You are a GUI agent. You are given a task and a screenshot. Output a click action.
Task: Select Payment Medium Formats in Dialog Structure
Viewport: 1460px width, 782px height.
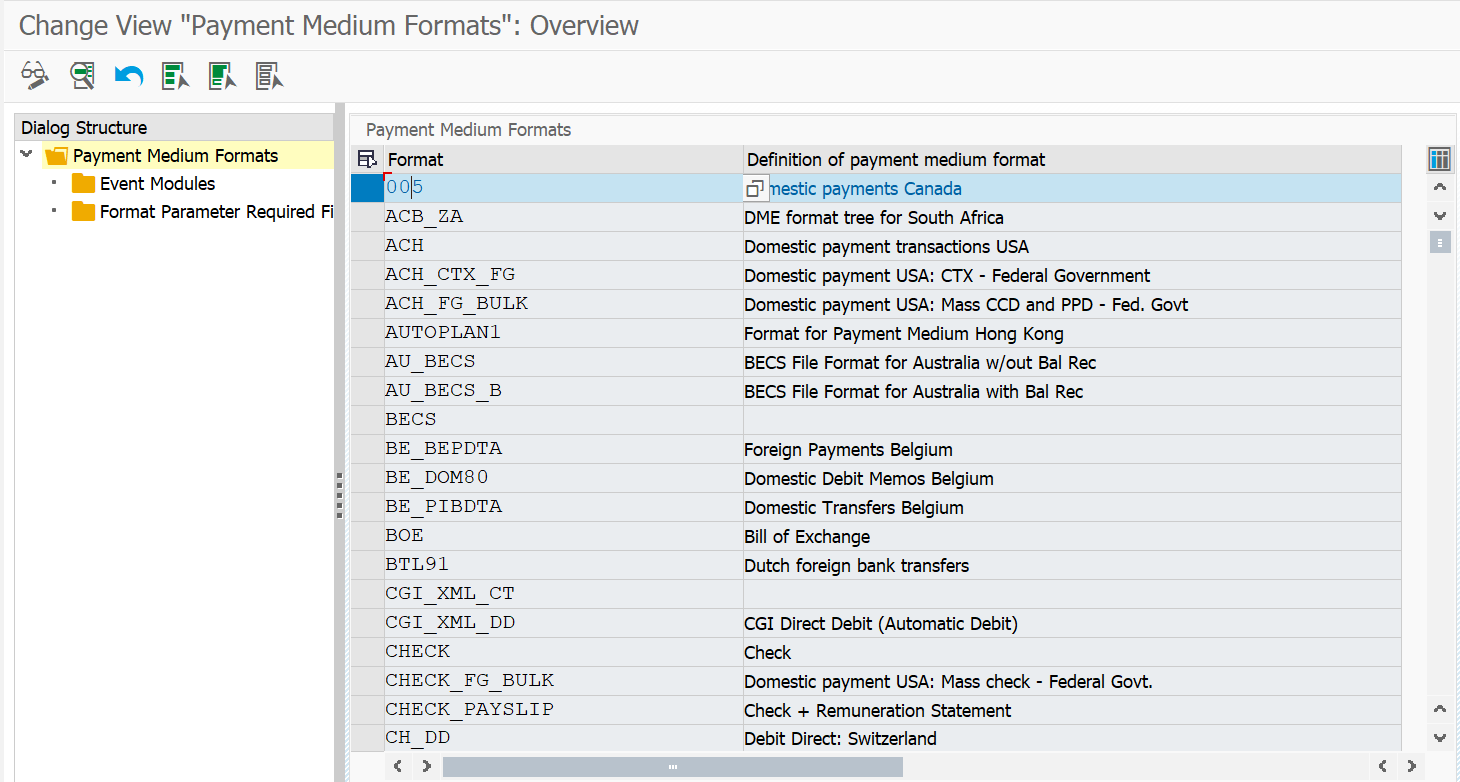click(x=175, y=156)
